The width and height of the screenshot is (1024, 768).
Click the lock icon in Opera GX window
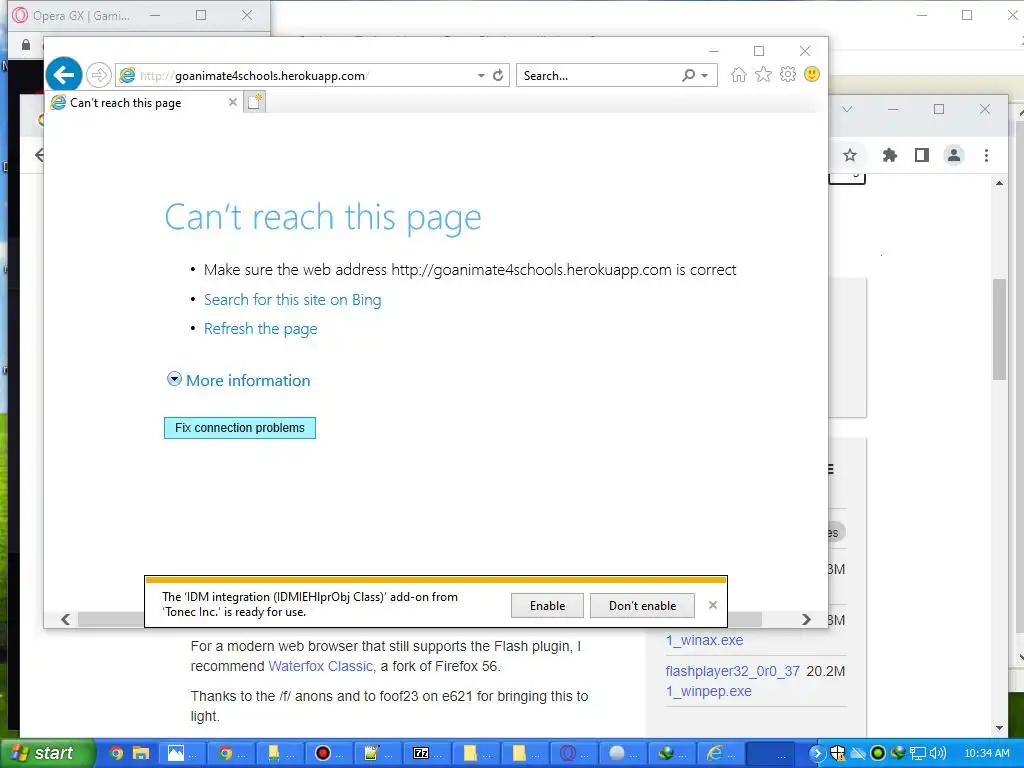point(25,44)
